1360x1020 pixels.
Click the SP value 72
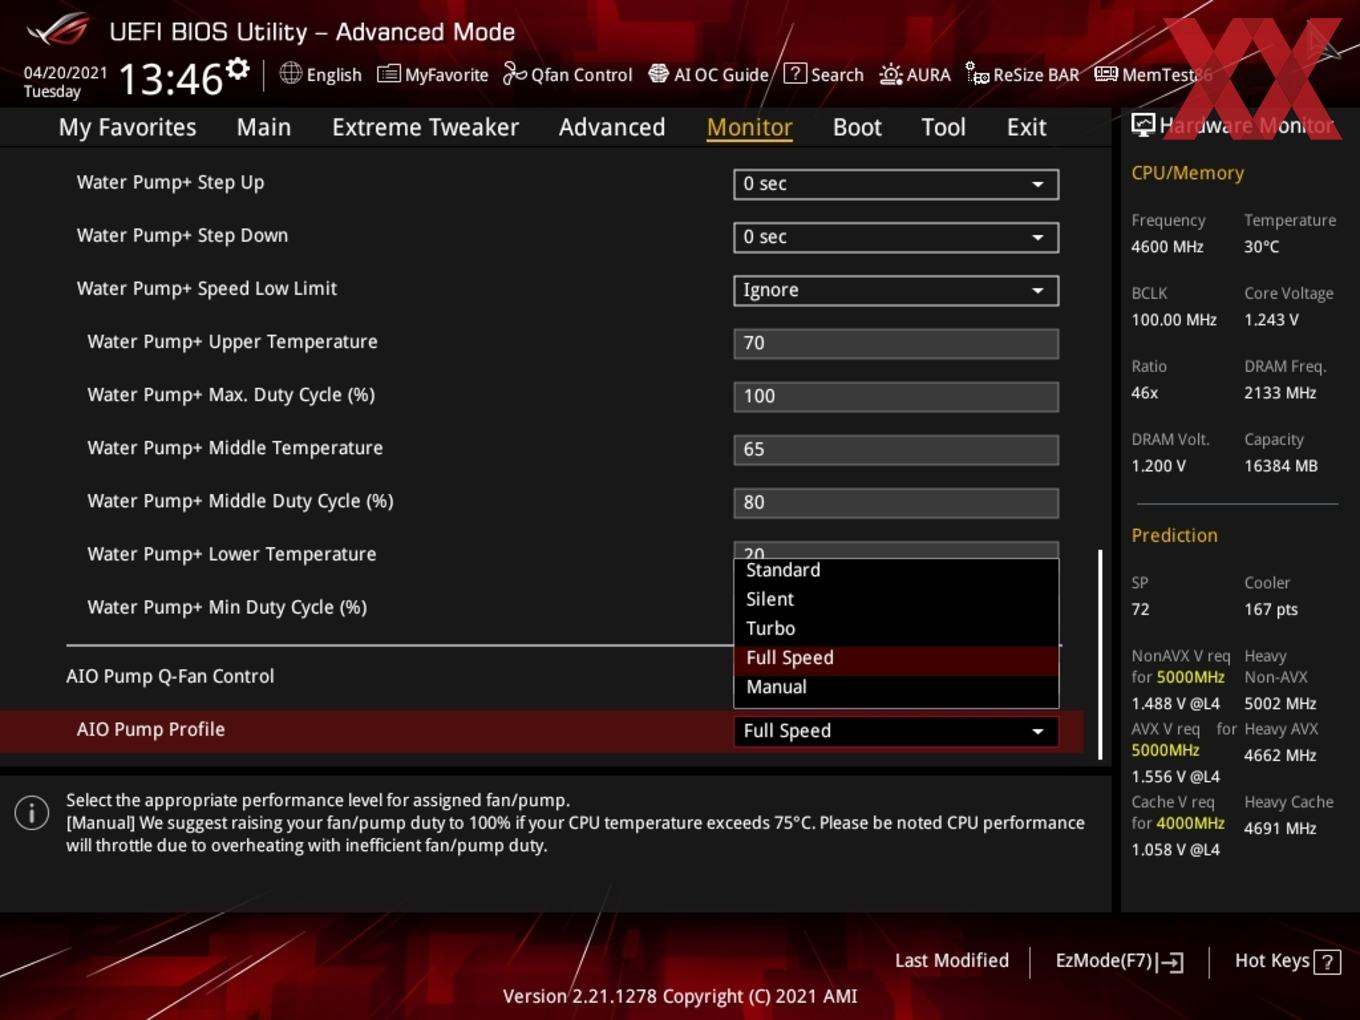pyautogui.click(x=1140, y=609)
